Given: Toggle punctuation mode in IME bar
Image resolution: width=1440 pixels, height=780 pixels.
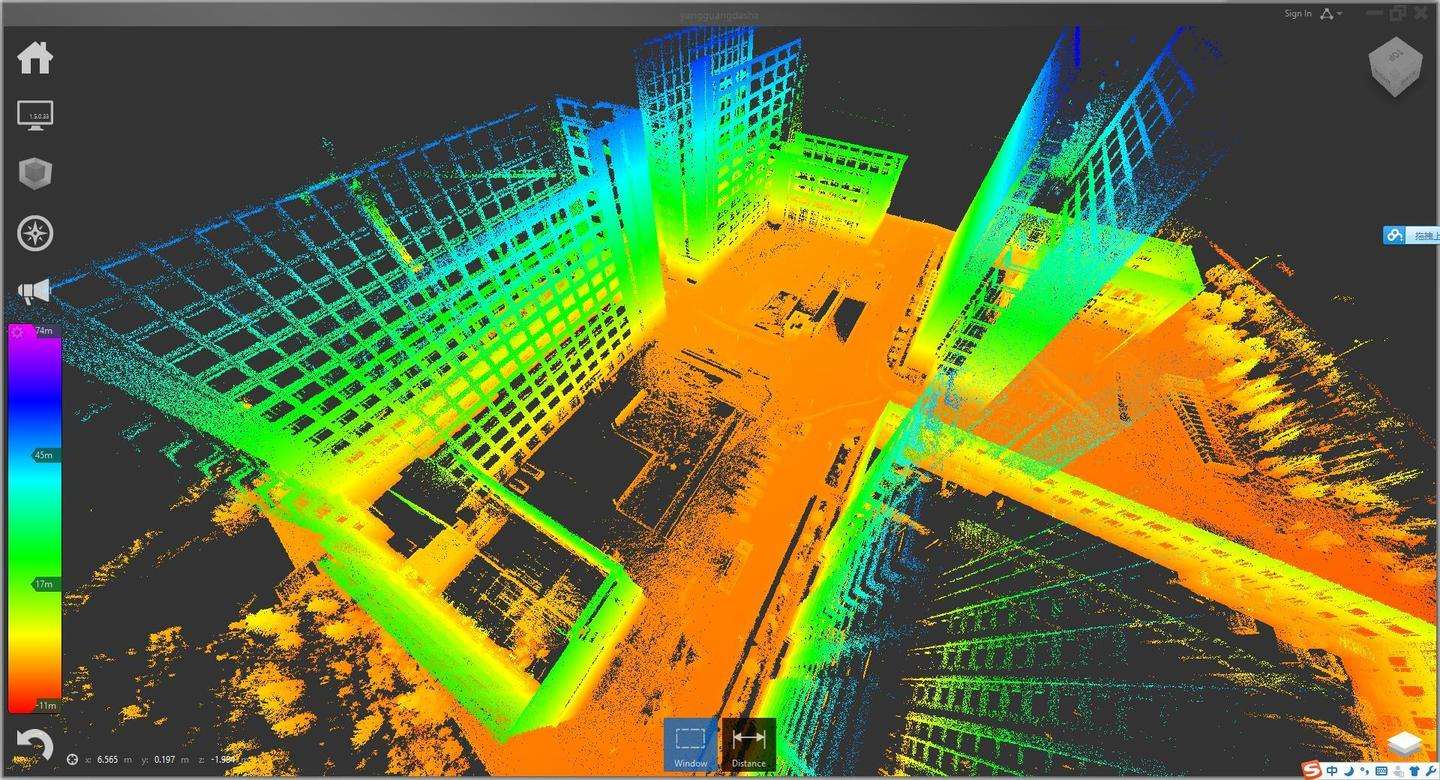Looking at the screenshot, I should coord(1365,771).
